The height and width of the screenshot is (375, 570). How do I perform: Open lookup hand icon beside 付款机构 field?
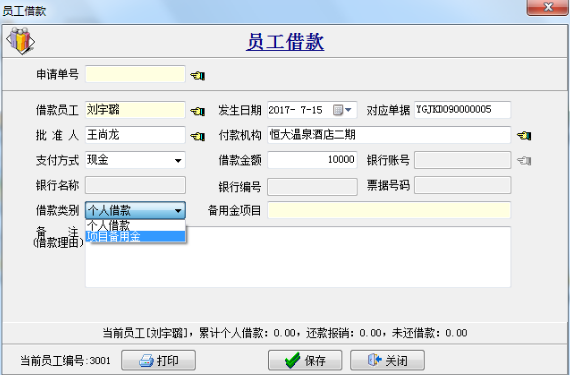[524, 136]
